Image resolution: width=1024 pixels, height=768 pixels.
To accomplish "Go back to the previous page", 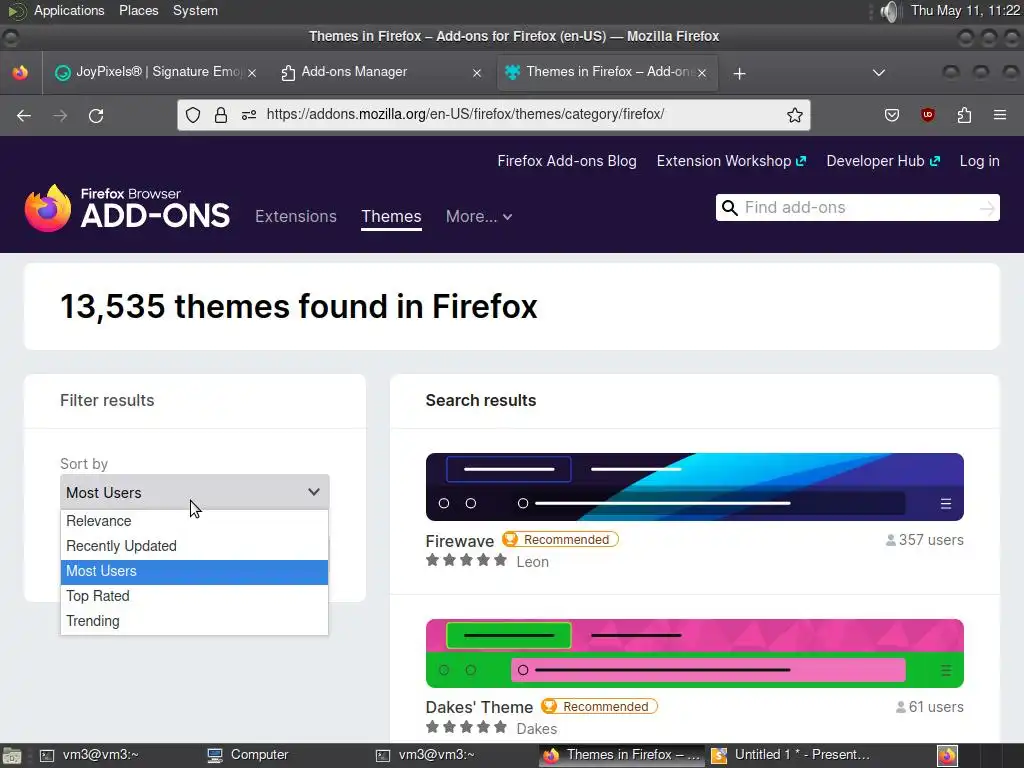I will click(24, 116).
